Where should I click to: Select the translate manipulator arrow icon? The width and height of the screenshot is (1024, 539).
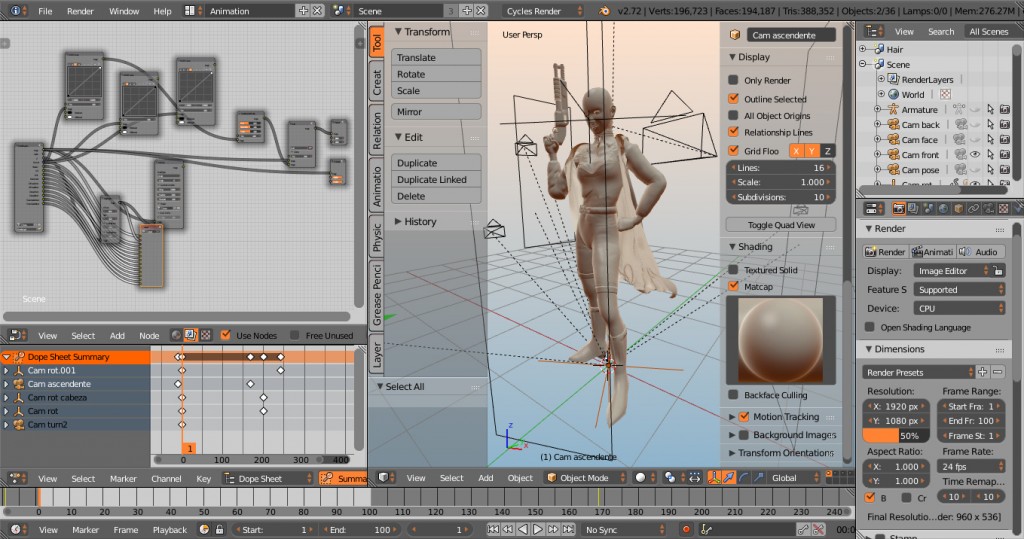(x=729, y=478)
